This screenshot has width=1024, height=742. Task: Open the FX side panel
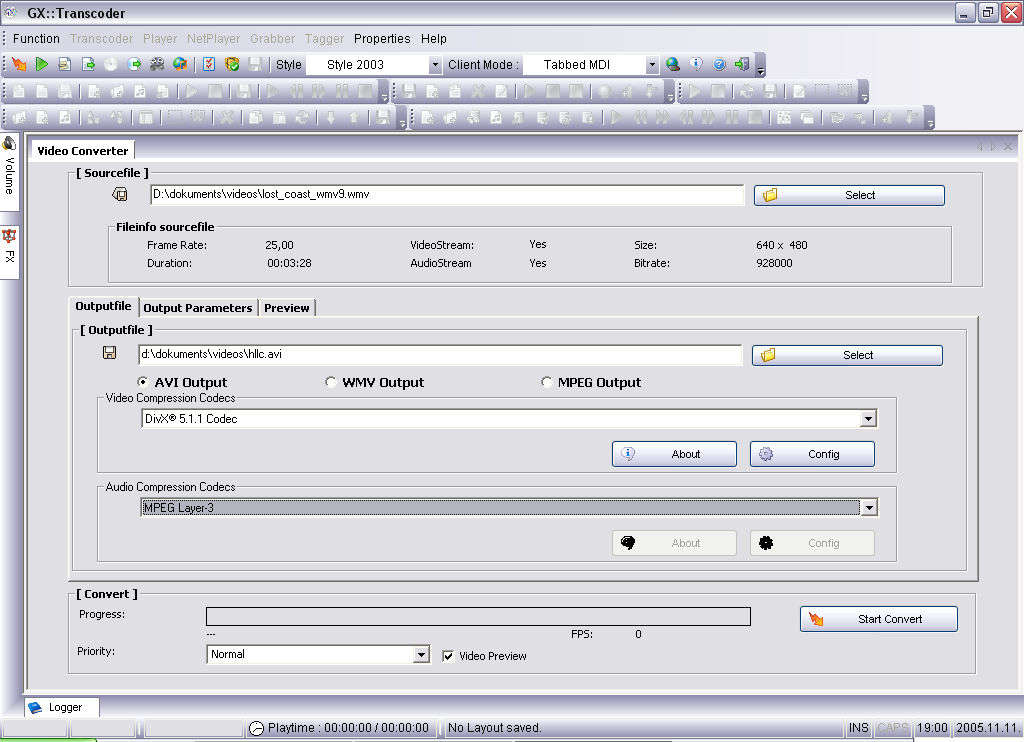[x=9, y=247]
